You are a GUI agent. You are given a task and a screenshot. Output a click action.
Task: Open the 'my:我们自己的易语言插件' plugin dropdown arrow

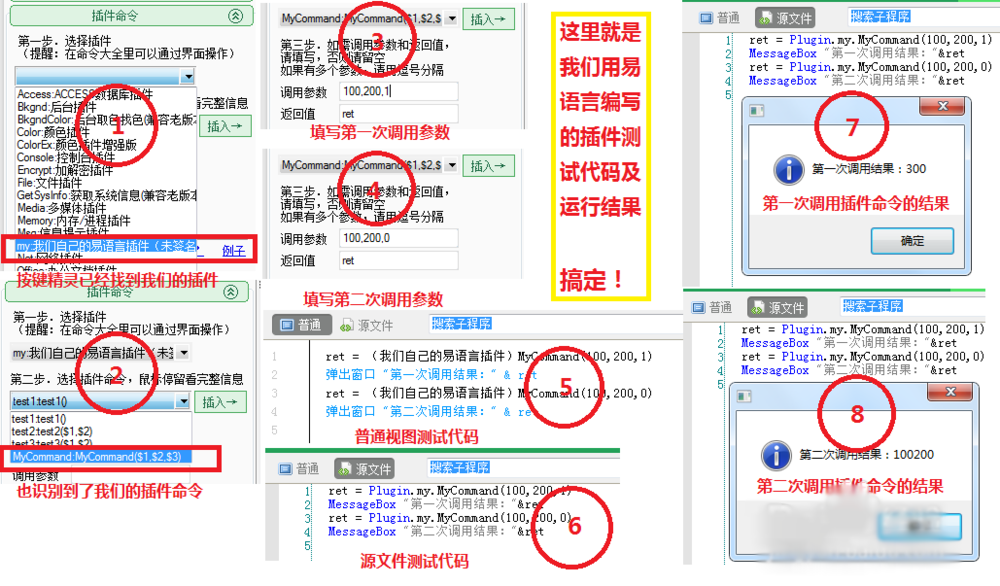[x=184, y=353]
